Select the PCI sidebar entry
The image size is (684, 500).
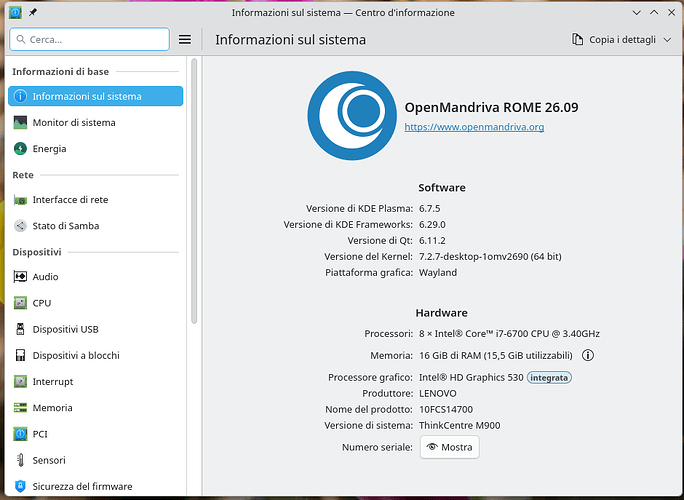click(96, 434)
